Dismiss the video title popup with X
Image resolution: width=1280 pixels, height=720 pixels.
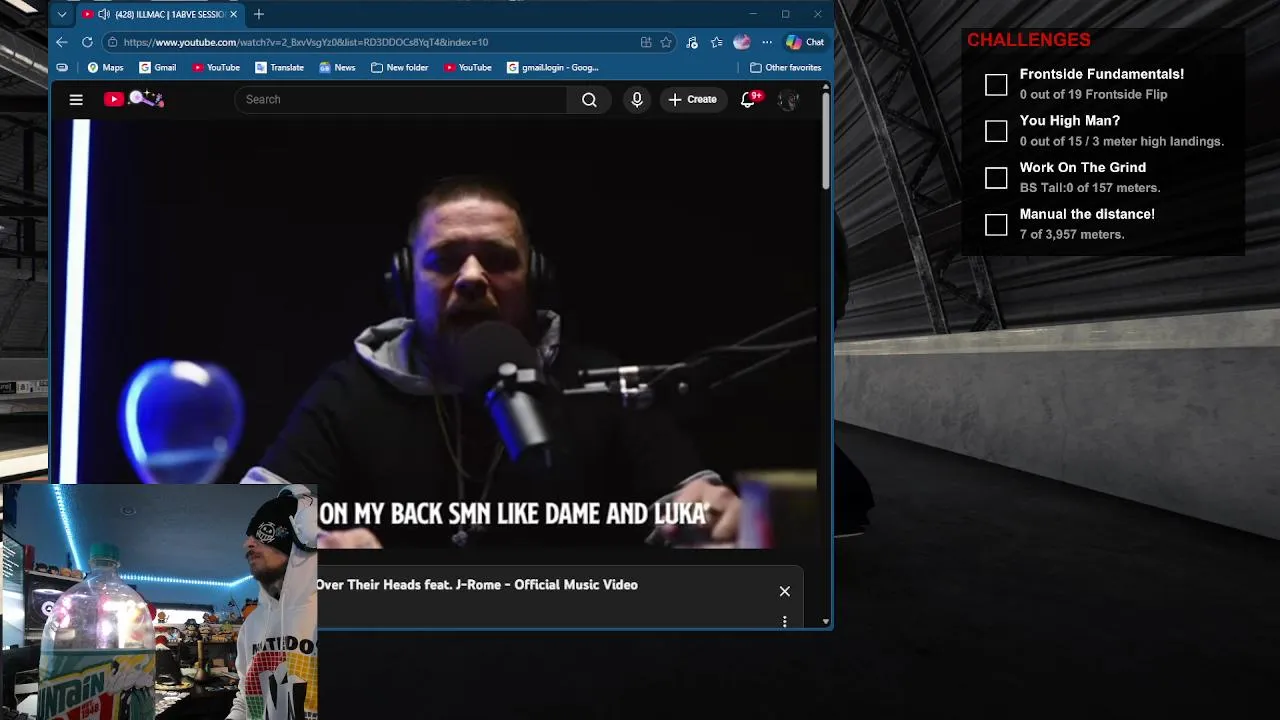[x=785, y=591]
